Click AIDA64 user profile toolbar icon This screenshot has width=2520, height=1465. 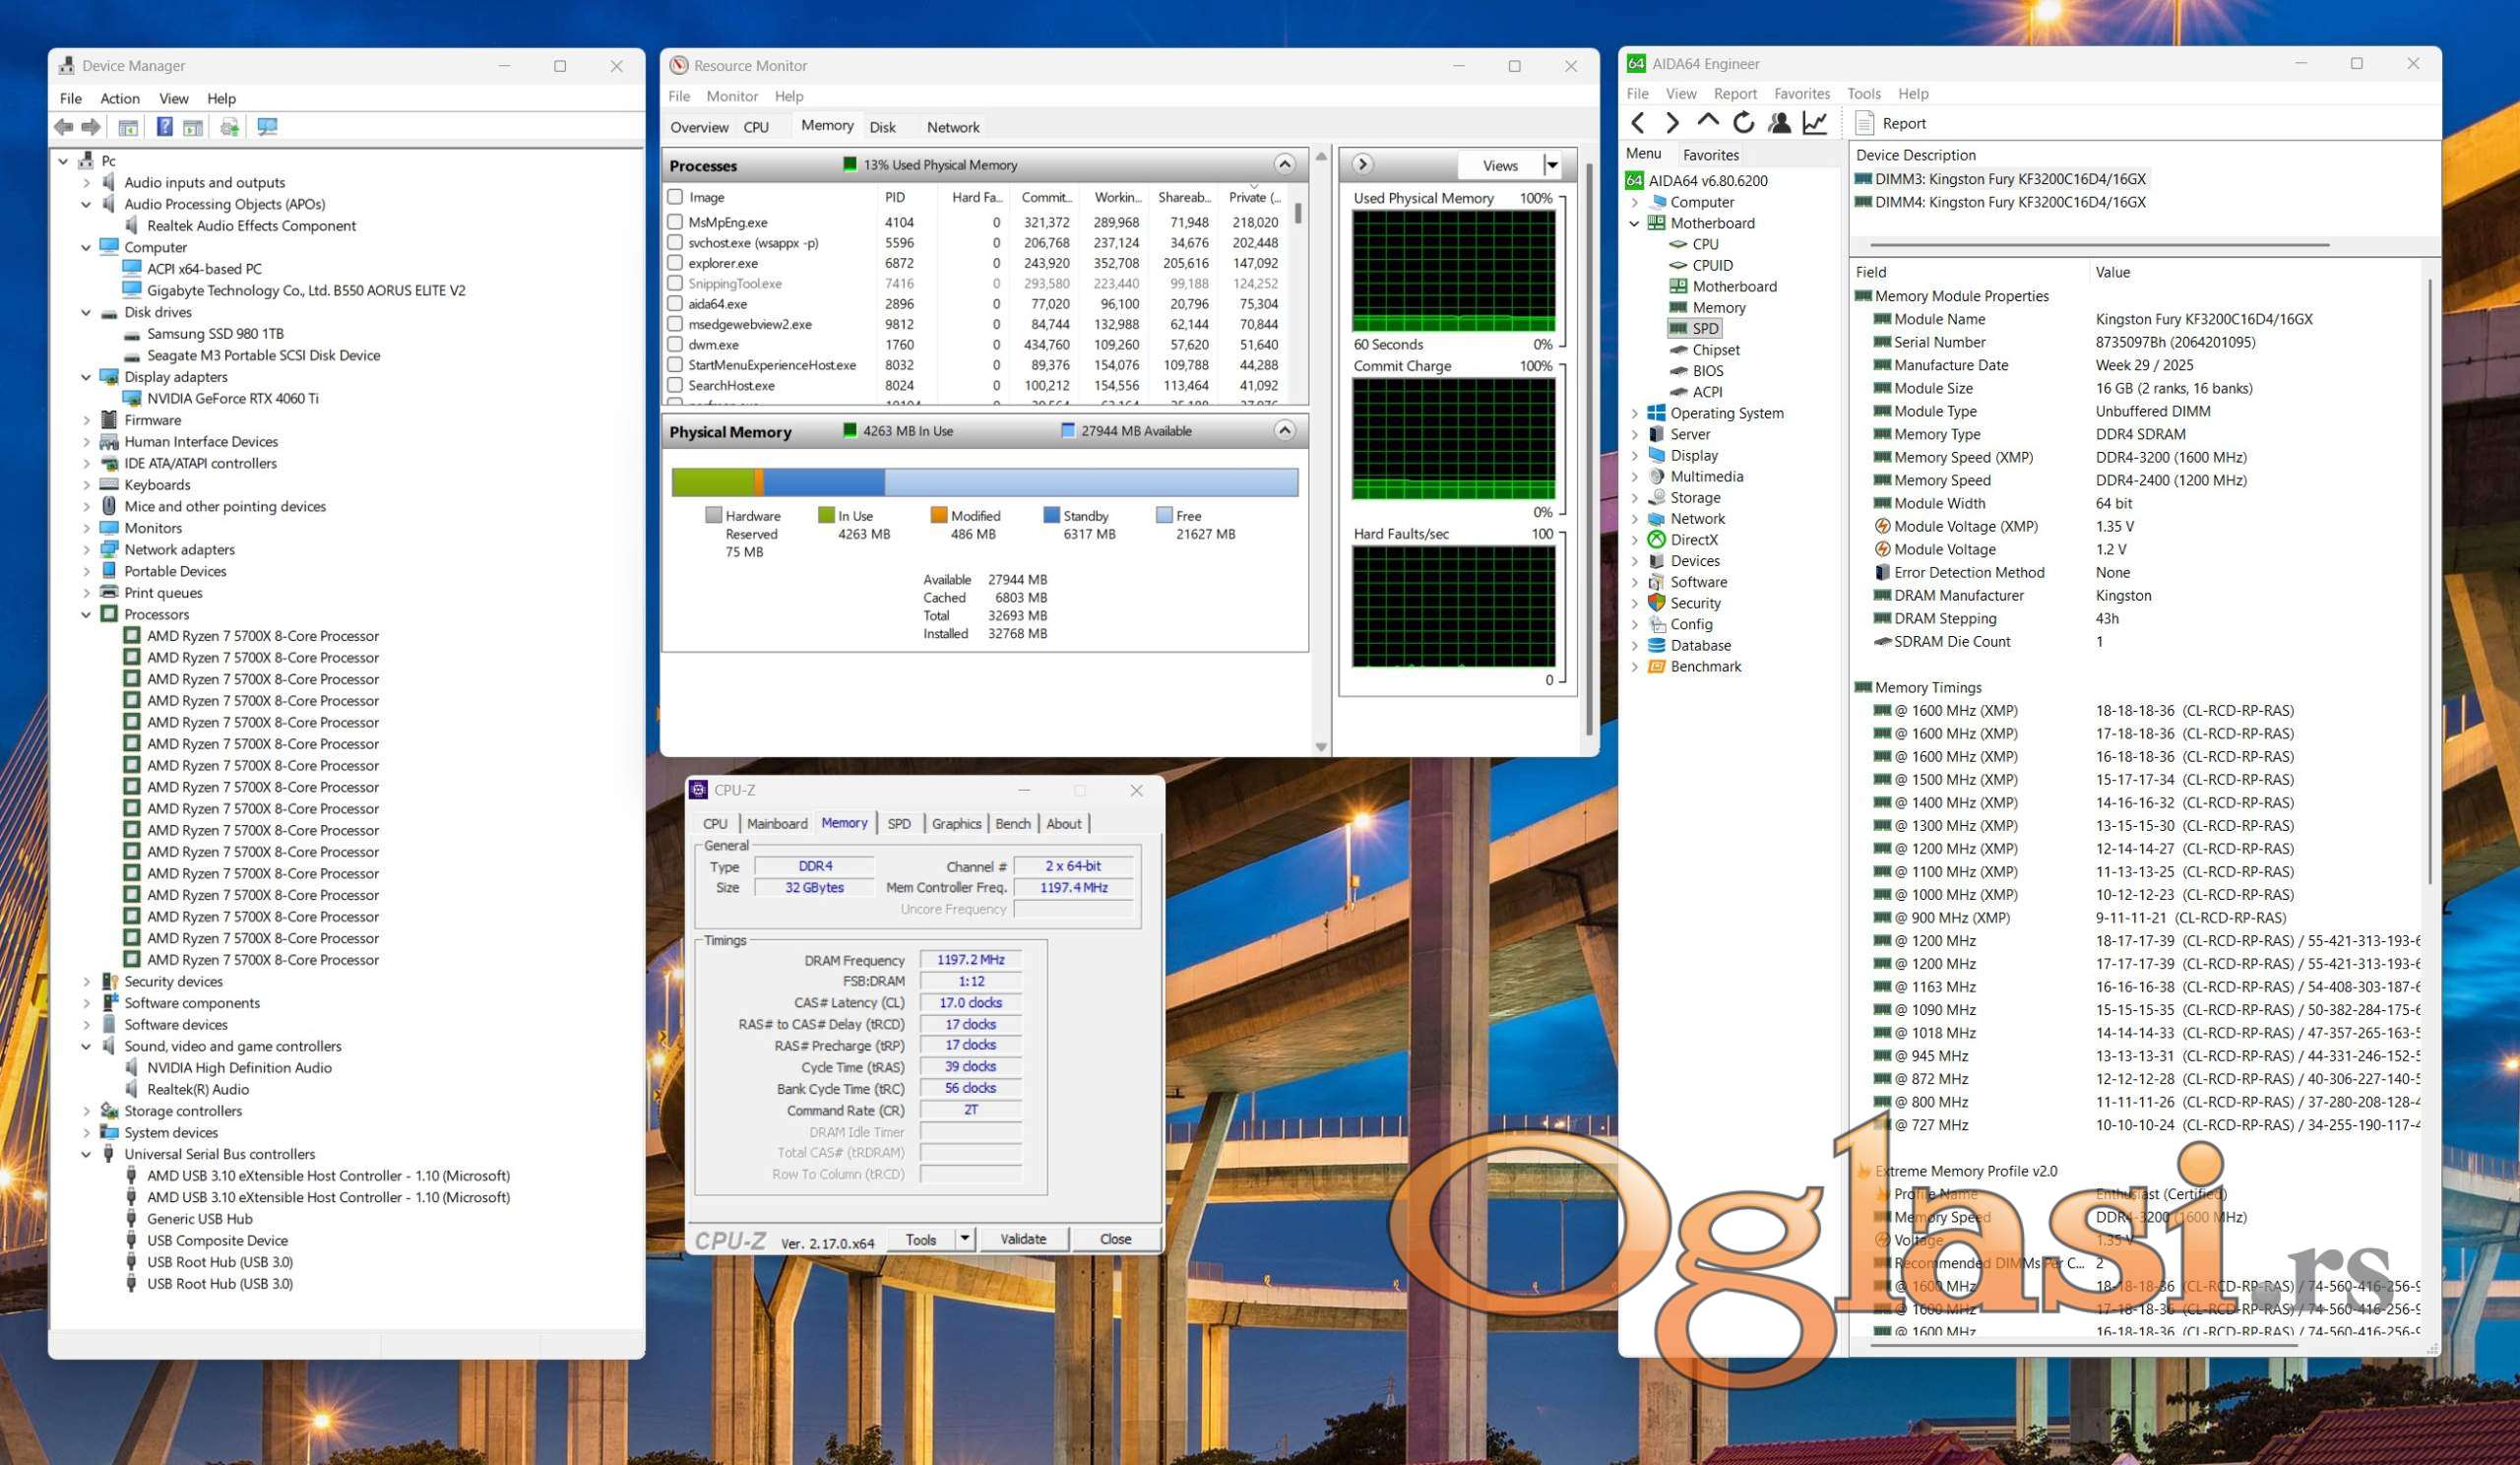[1779, 123]
